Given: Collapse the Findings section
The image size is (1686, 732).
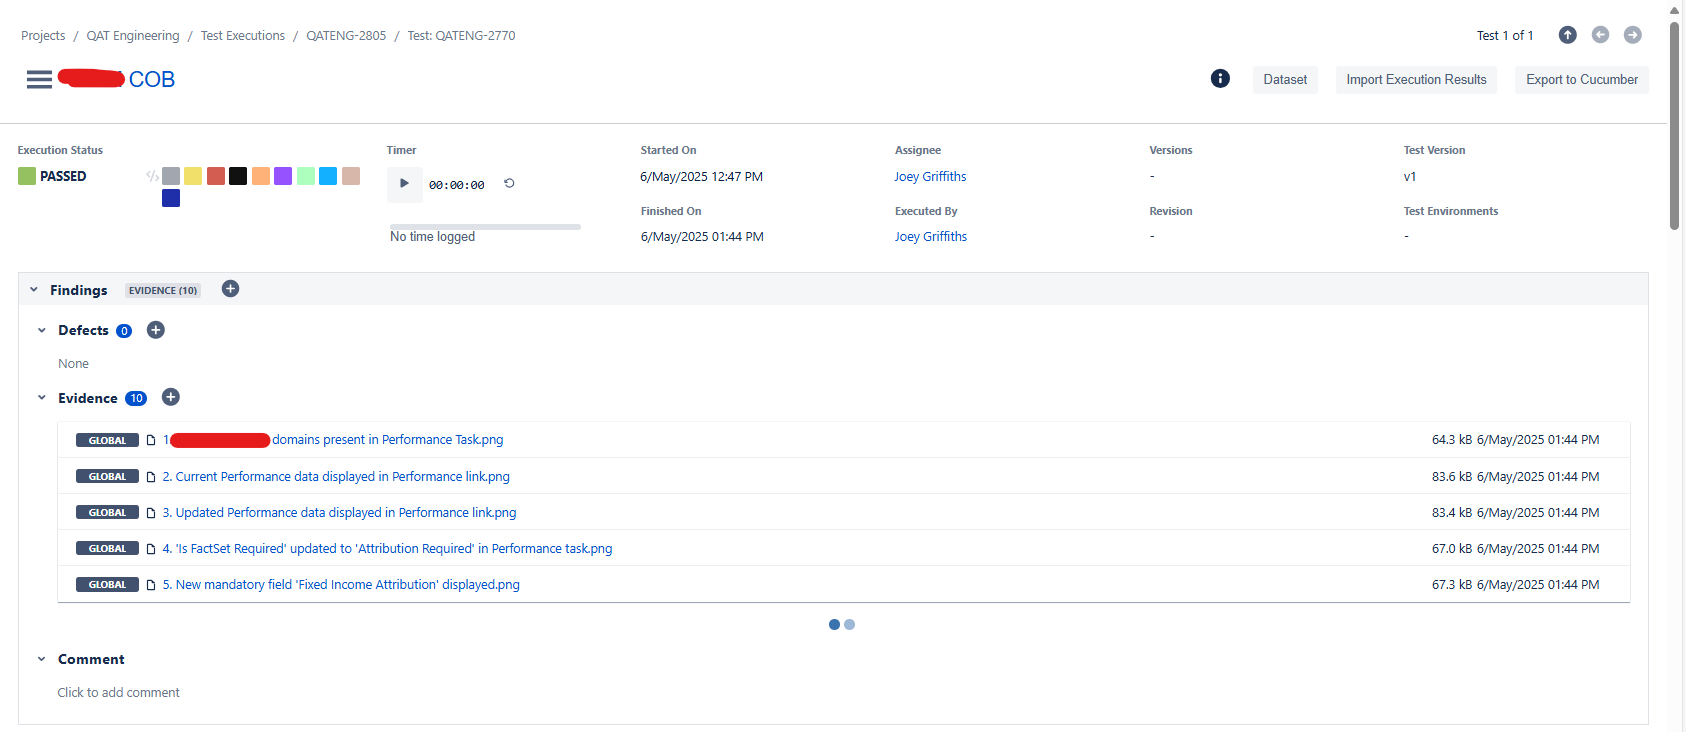Looking at the screenshot, I should tap(34, 290).
